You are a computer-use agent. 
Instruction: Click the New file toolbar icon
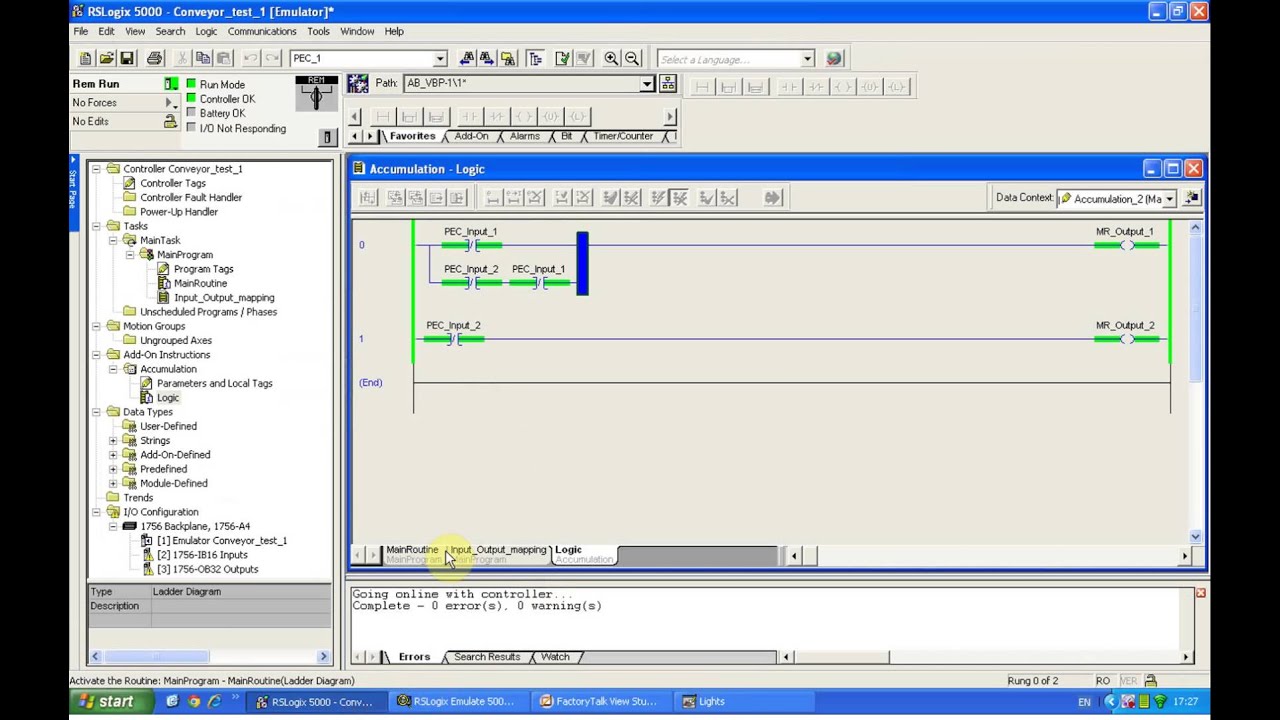tap(86, 59)
